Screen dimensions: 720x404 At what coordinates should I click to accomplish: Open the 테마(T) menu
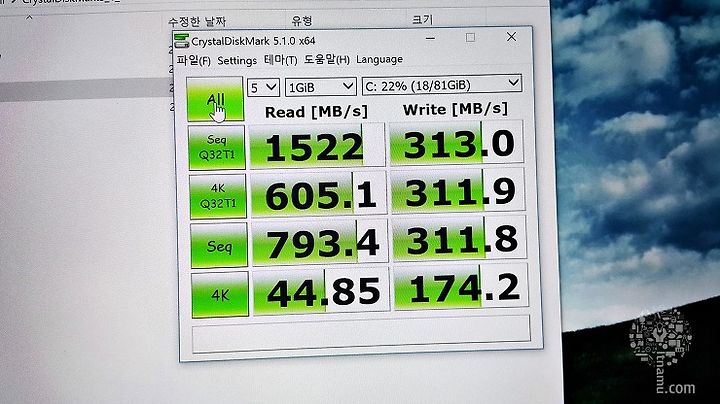click(x=281, y=60)
